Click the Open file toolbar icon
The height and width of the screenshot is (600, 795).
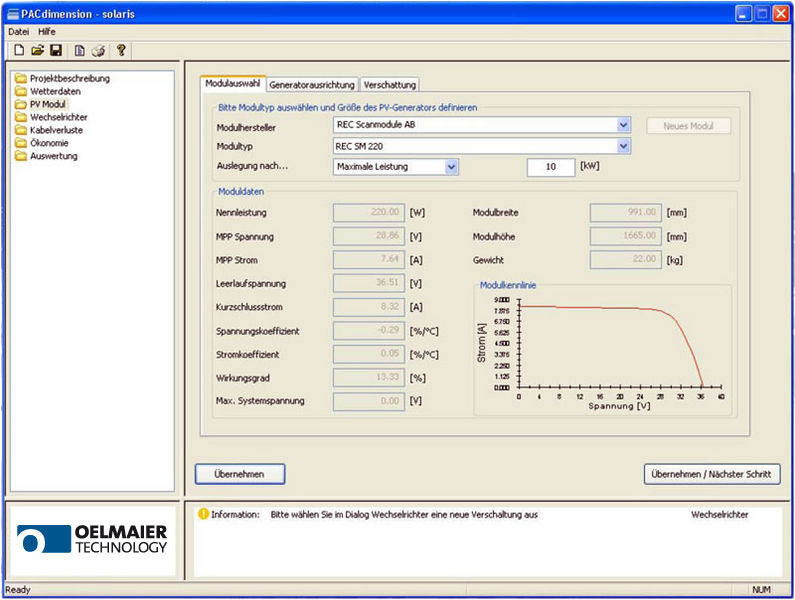[x=38, y=50]
